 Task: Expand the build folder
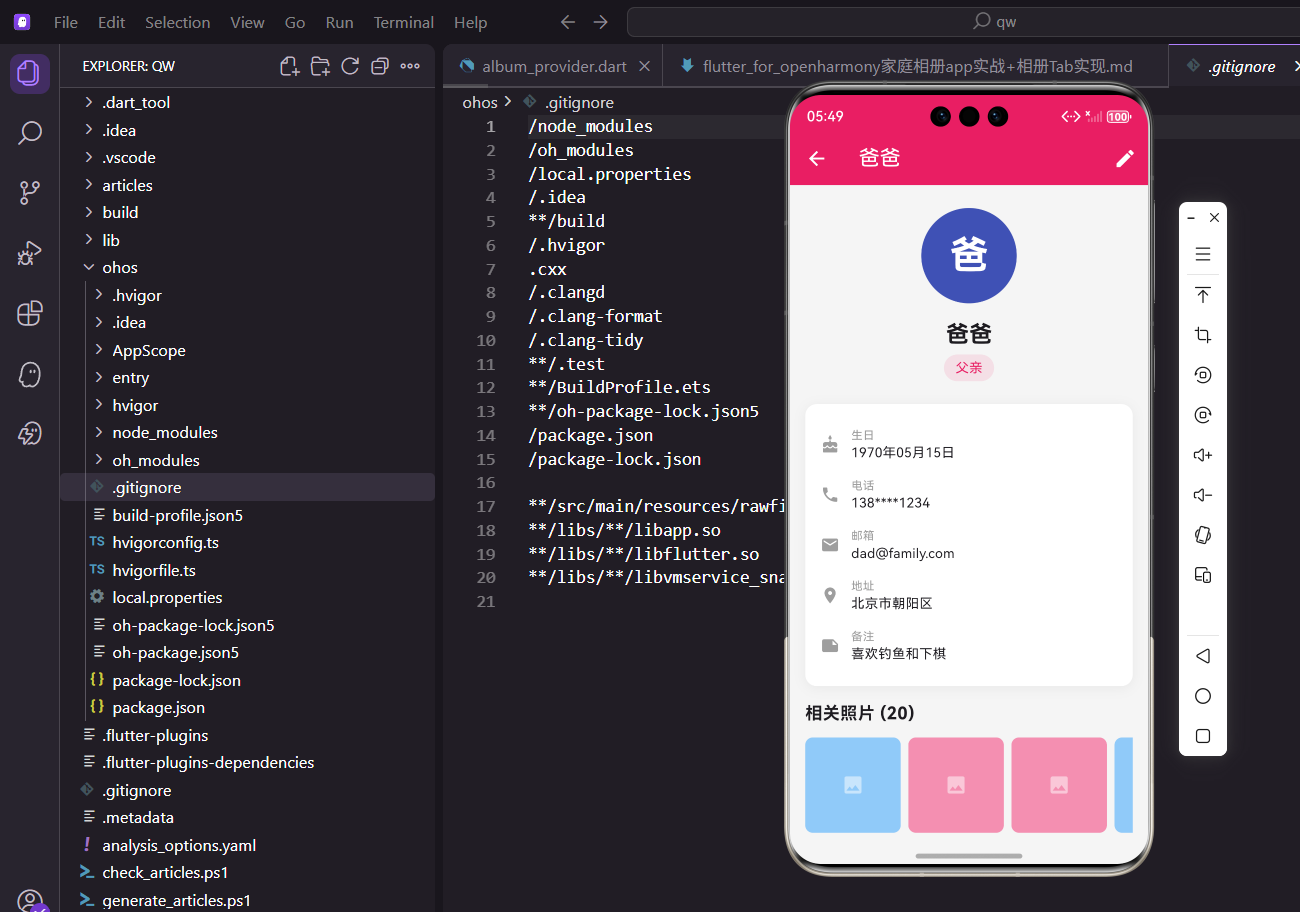(247, 213)
